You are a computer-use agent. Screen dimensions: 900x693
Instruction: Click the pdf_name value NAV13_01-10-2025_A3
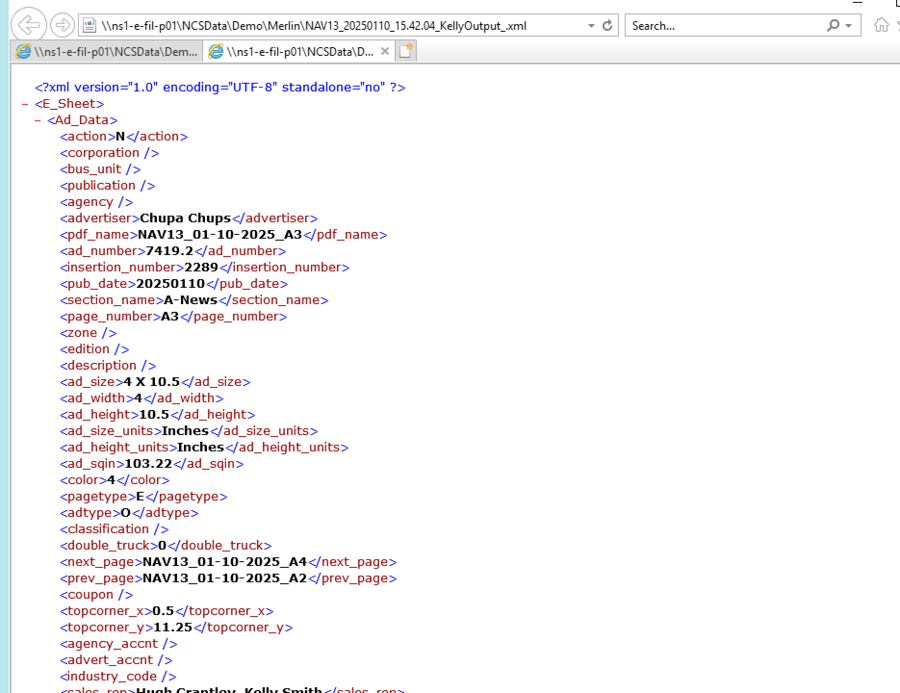point(220,234)
